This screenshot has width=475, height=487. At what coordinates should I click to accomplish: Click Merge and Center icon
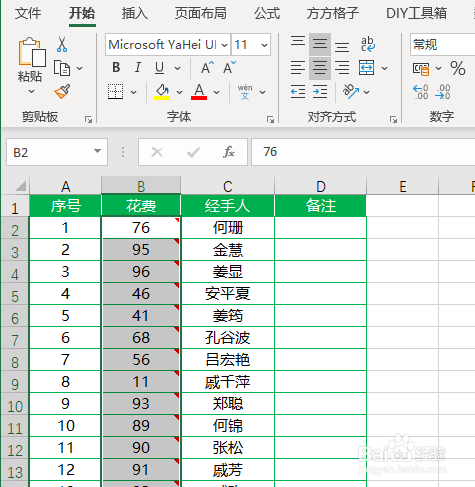click(366, 68)
